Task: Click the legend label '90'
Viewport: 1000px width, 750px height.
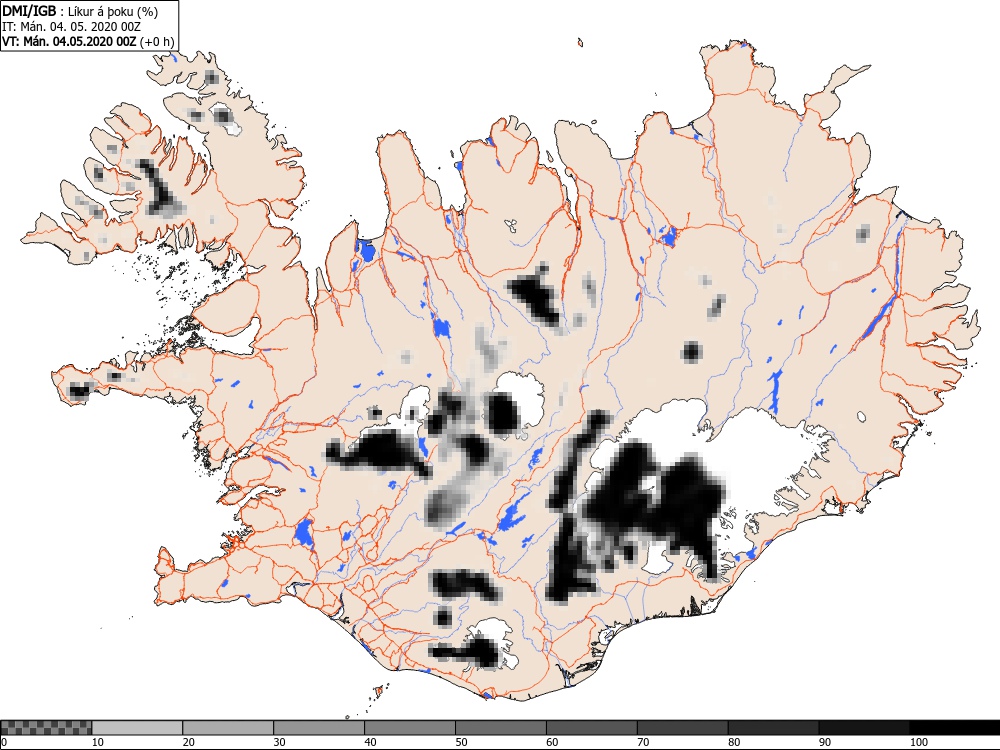Action: tap(825, 742)
